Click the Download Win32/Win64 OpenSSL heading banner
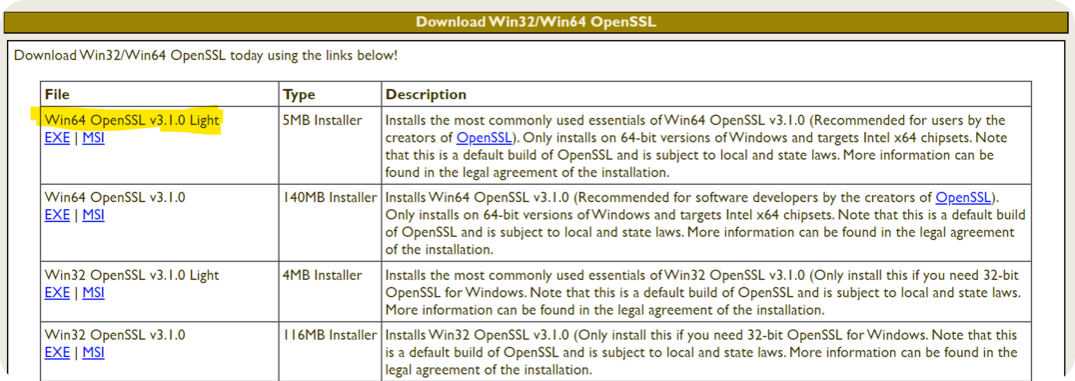1075x381 pixels. (537, 22)
